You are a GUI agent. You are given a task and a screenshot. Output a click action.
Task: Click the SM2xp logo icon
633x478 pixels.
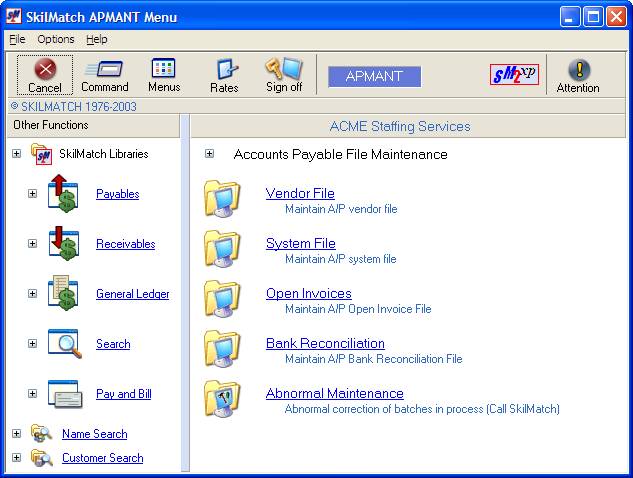click(x=514, y=74)
